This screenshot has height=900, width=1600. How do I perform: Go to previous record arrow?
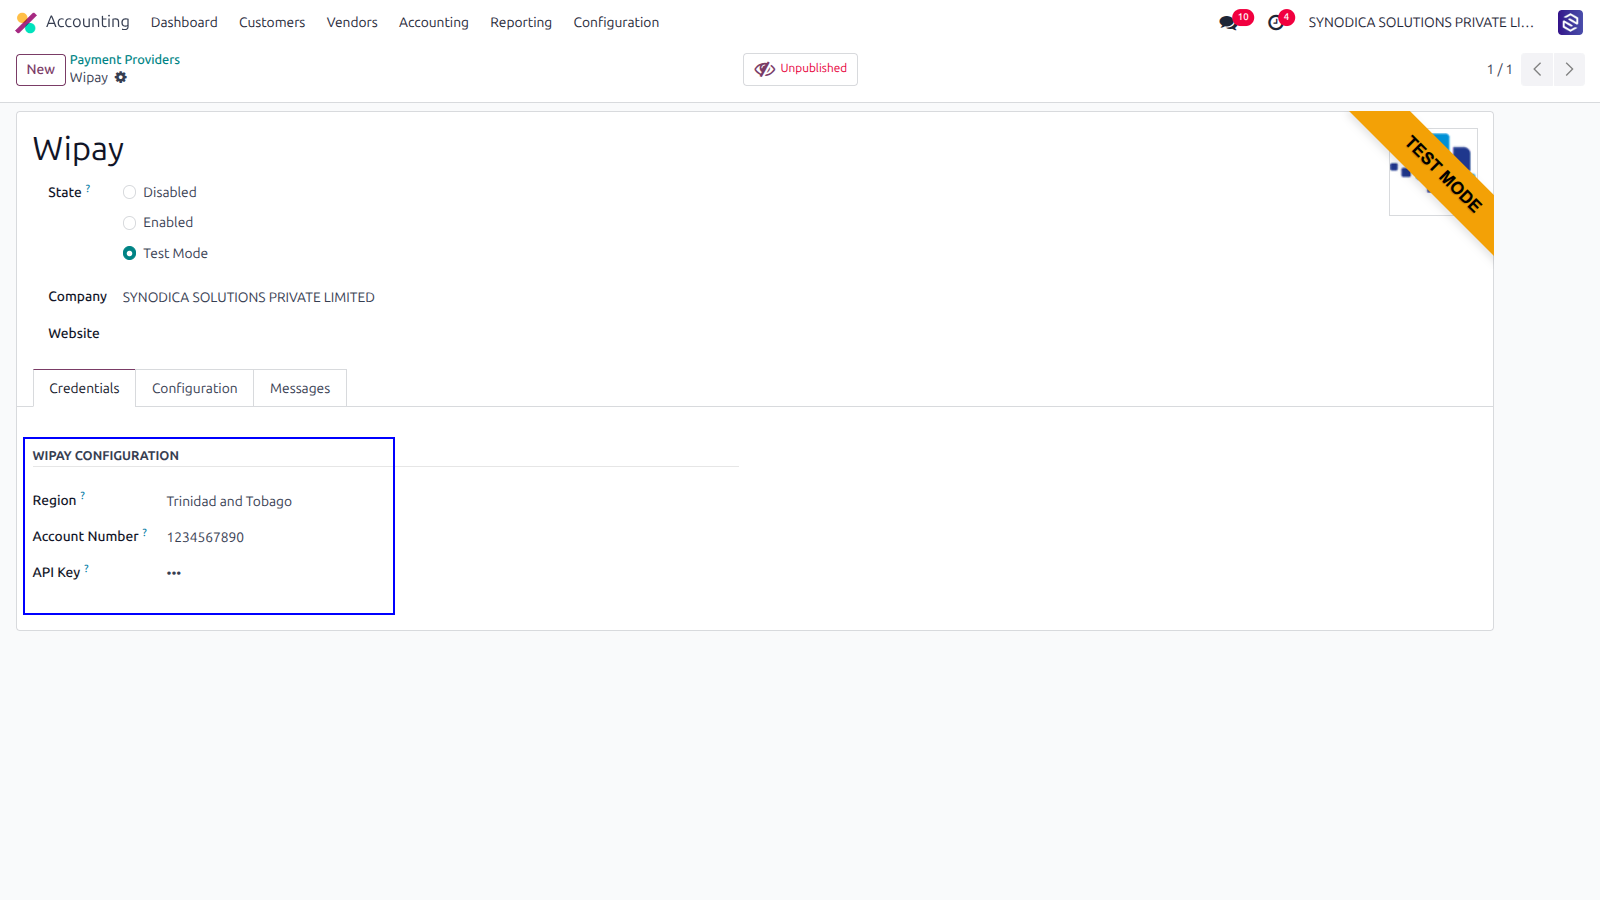click(x=1537, y=69)
